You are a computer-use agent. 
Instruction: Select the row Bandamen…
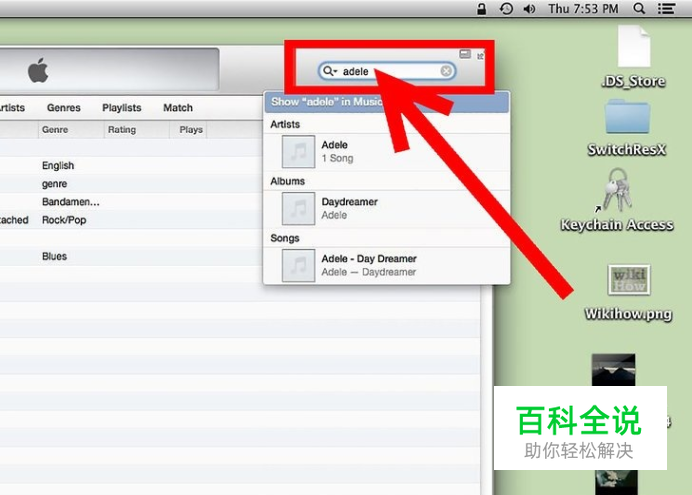click(132, 202)
